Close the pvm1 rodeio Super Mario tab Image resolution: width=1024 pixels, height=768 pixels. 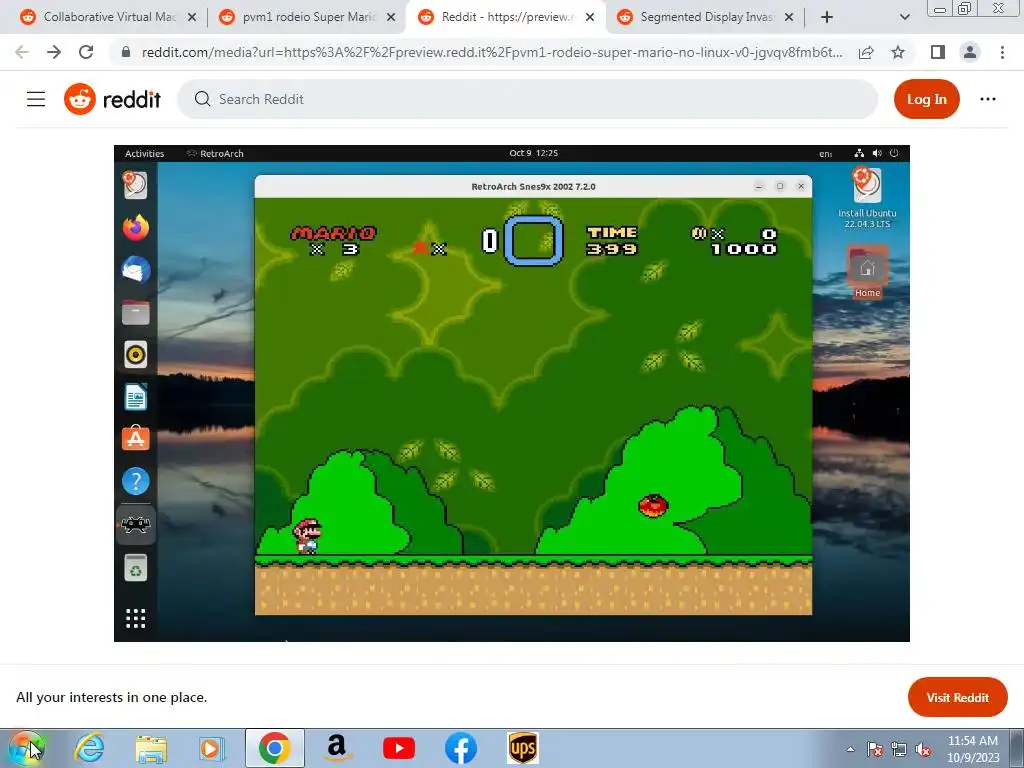(x=391, y=18)
